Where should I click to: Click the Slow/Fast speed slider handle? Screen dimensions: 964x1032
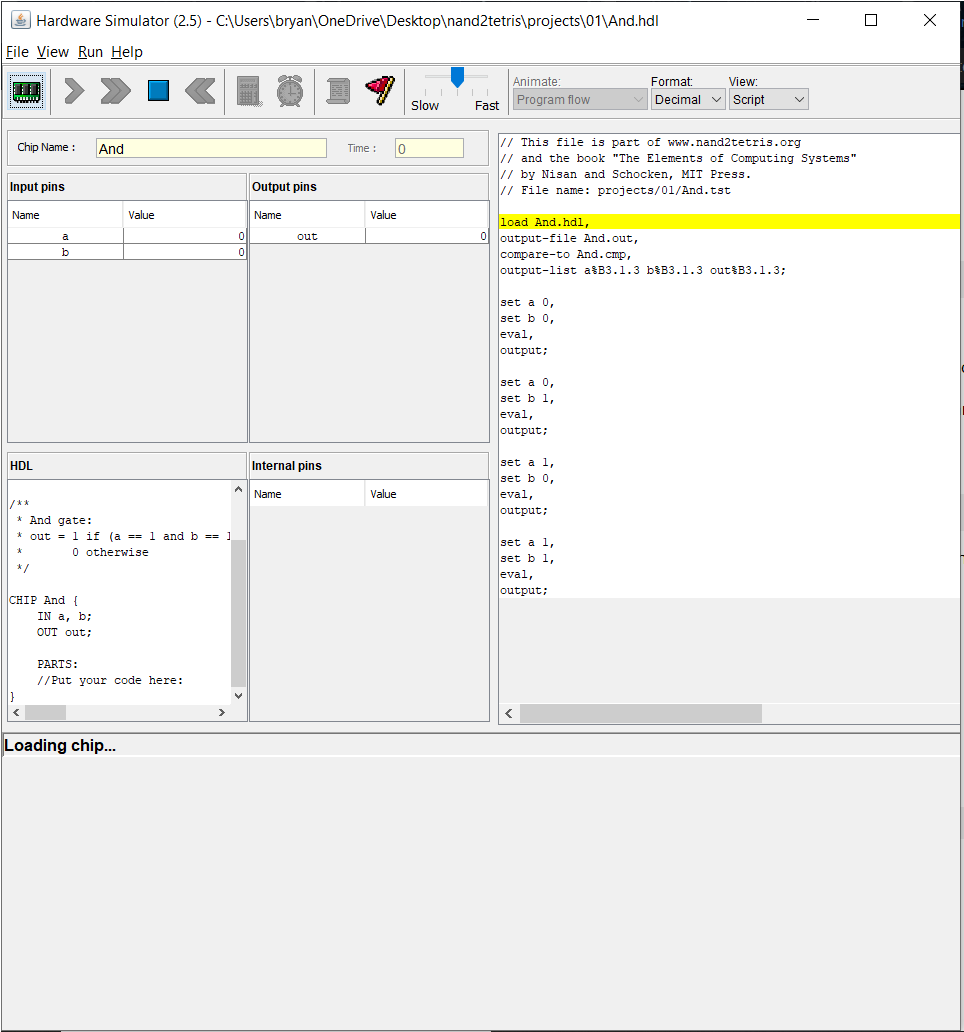coord(457,77)
